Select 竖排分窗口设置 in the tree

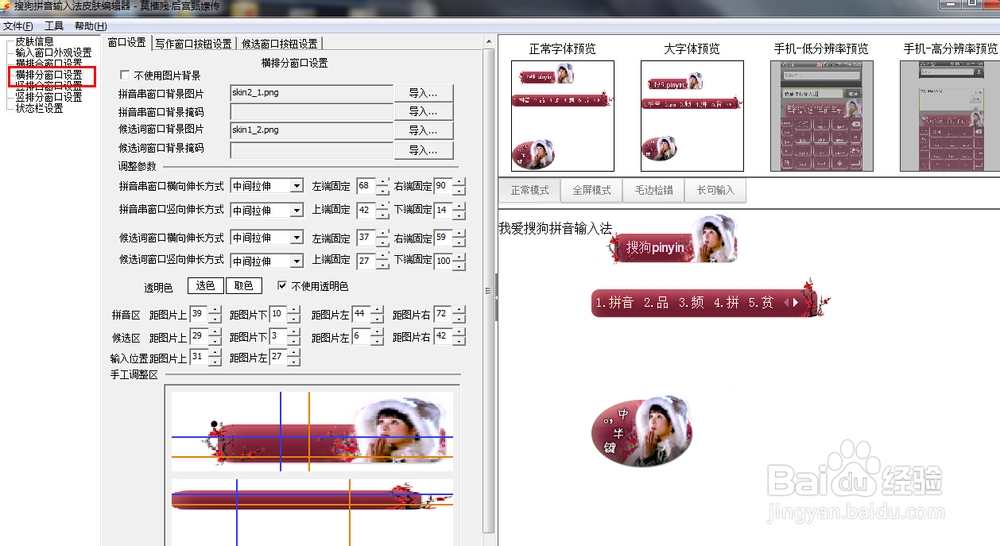49,97
